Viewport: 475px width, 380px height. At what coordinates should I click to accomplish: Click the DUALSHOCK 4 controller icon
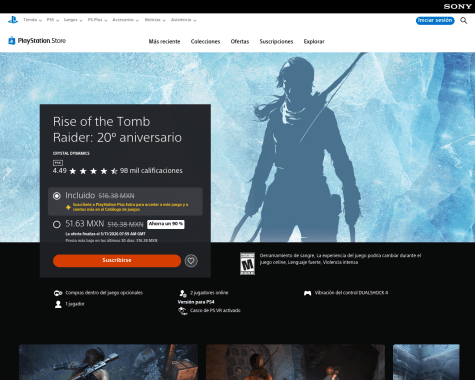point(307,293)
